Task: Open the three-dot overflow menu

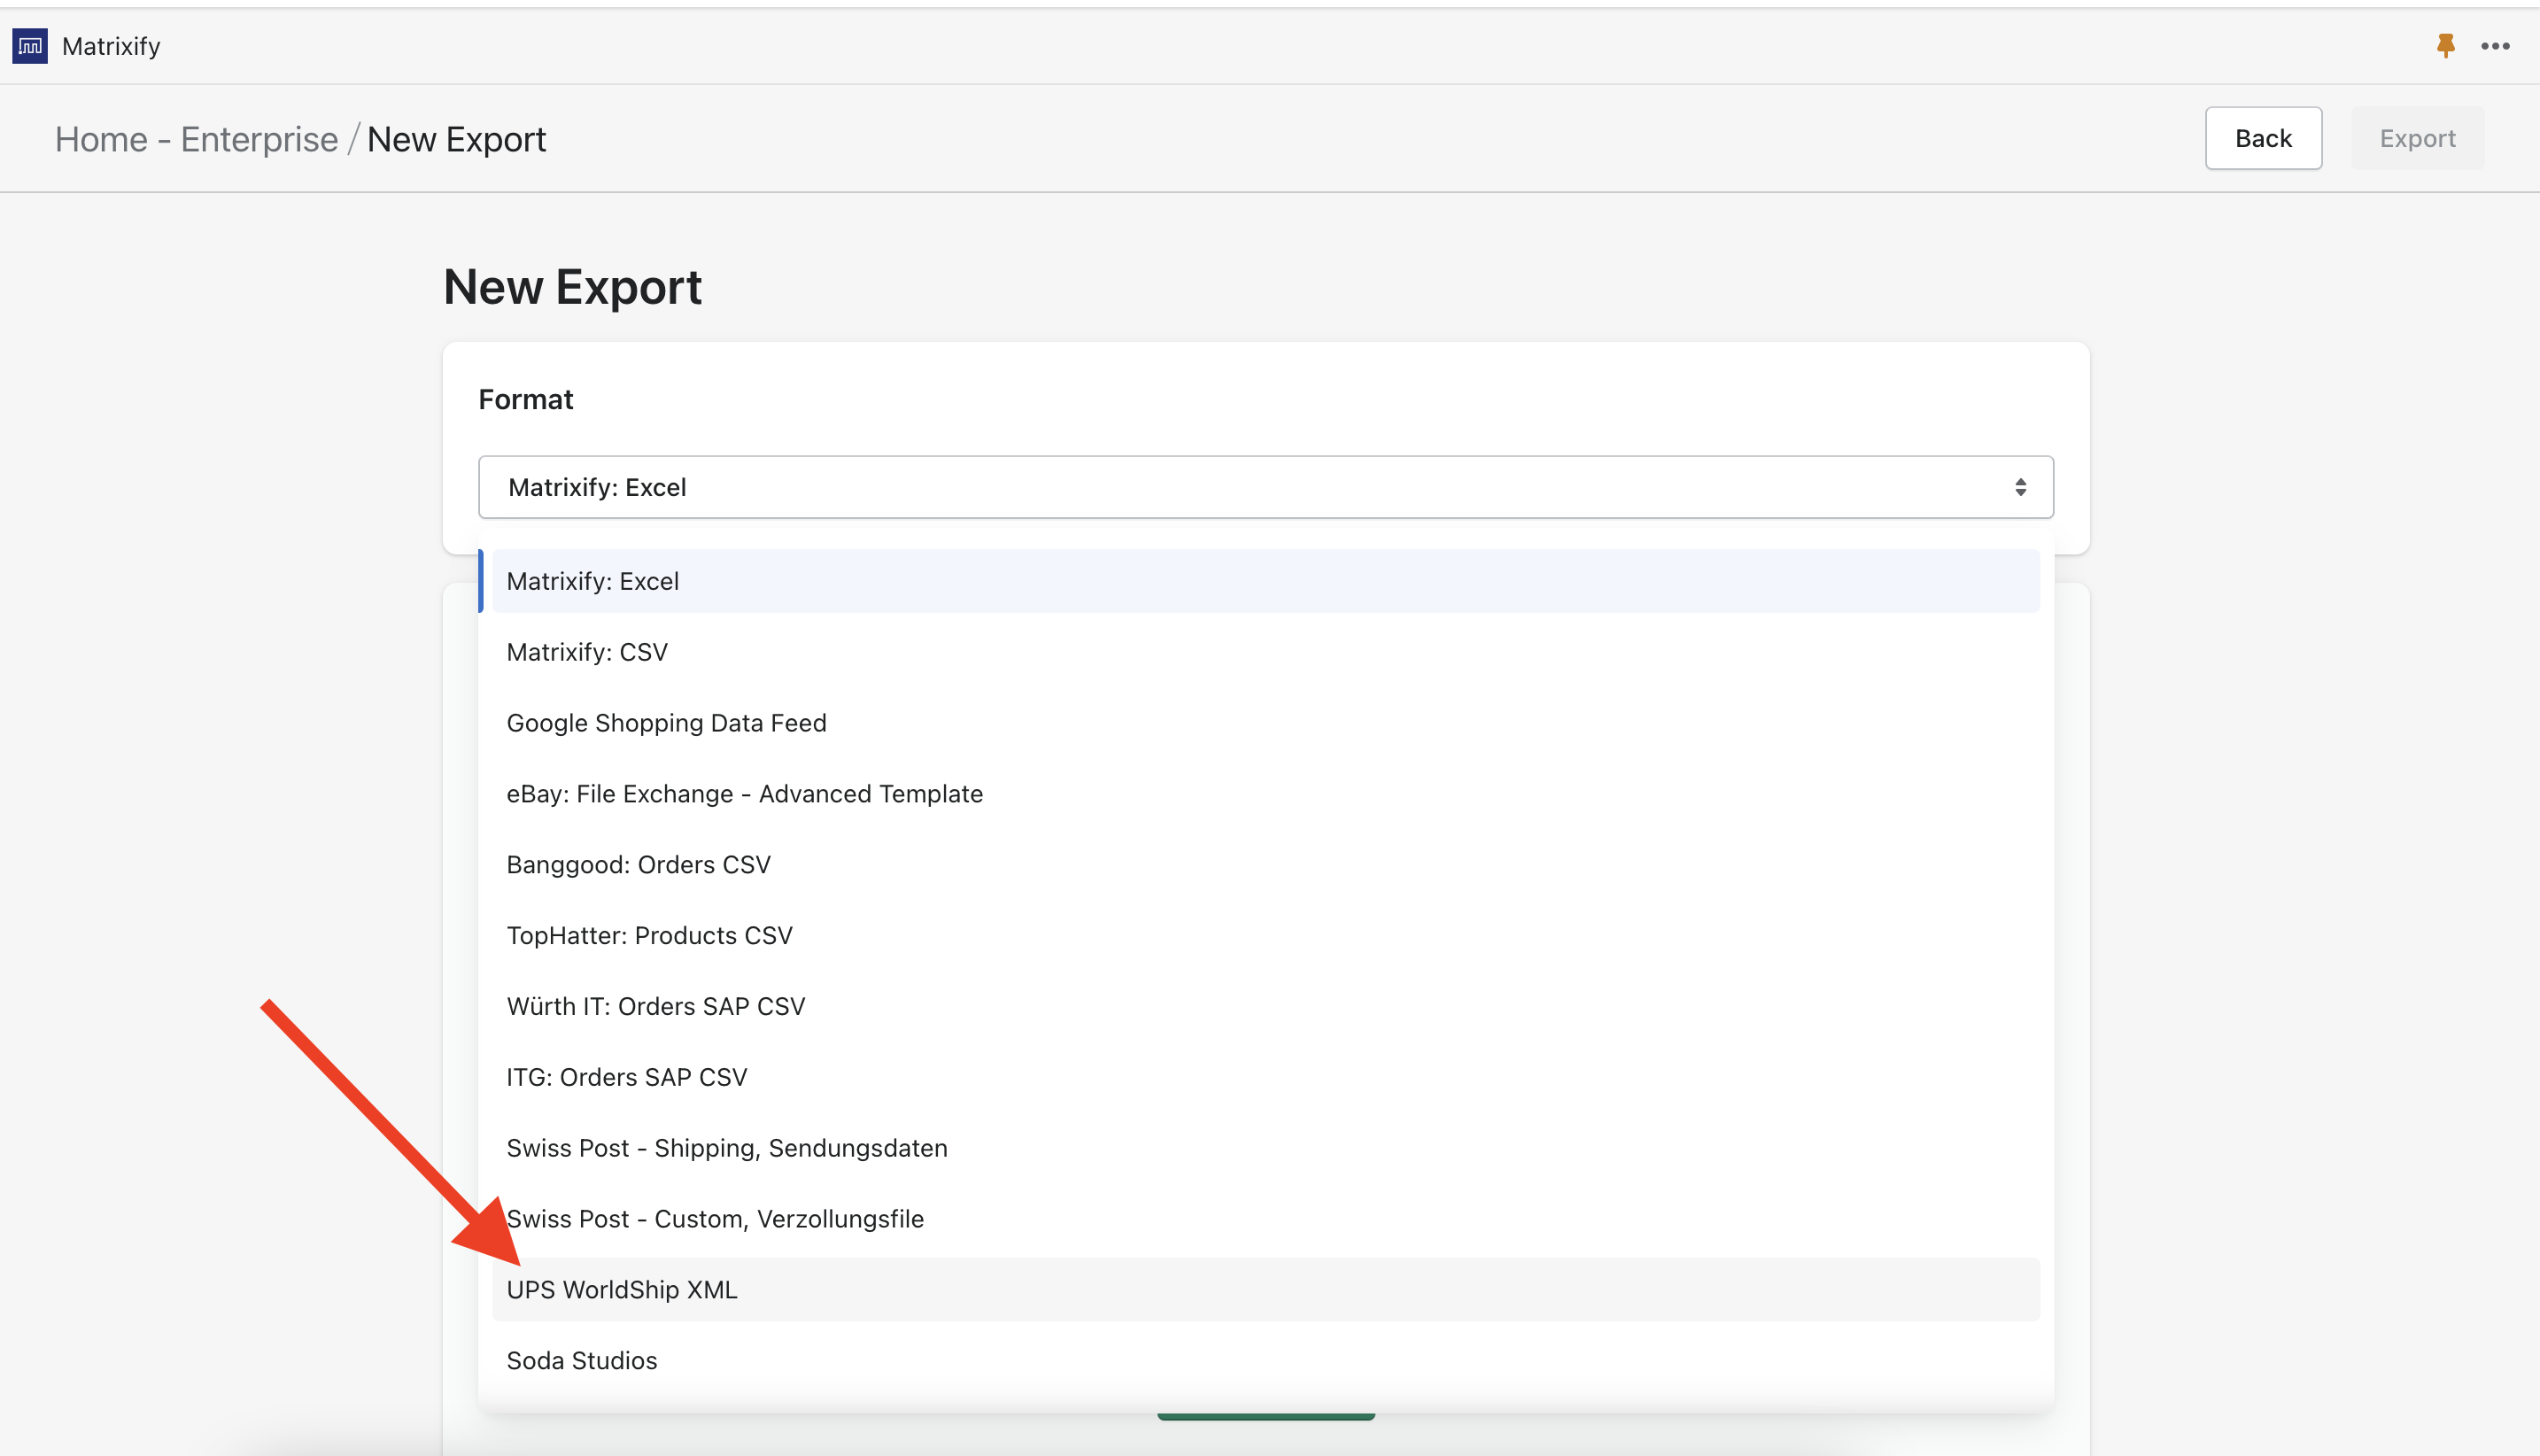Action: click(2496, 45)
